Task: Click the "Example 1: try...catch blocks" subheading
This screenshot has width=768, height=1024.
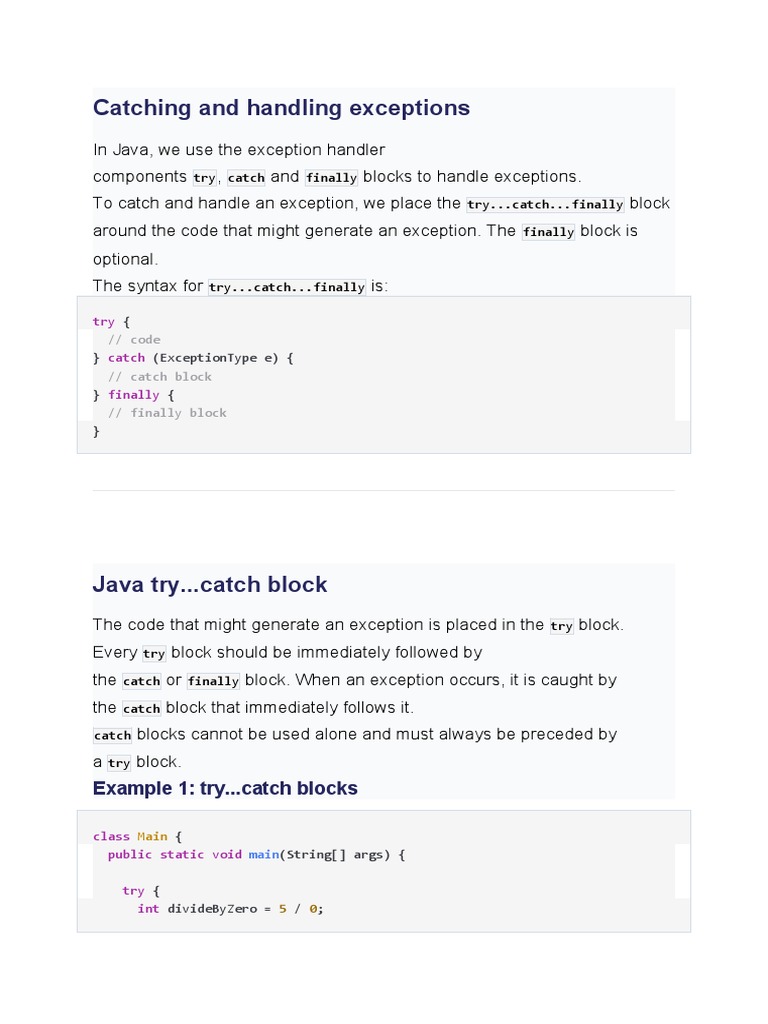Action: click(x=225, y=789)
